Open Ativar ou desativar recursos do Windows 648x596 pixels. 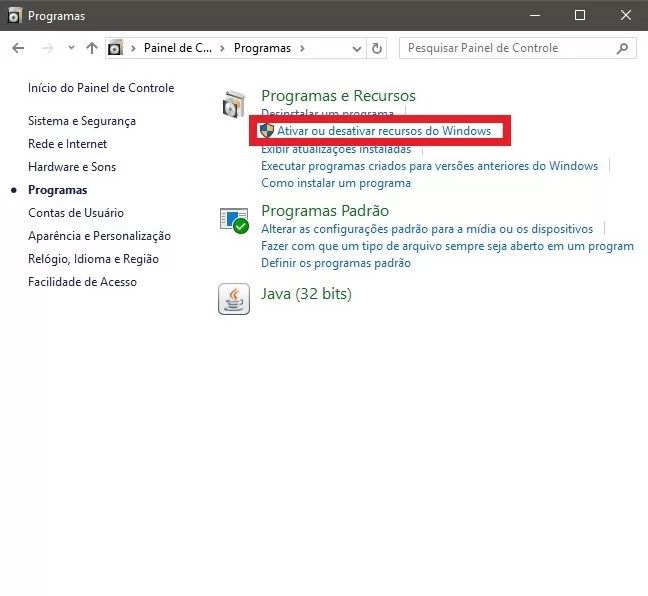384,131
